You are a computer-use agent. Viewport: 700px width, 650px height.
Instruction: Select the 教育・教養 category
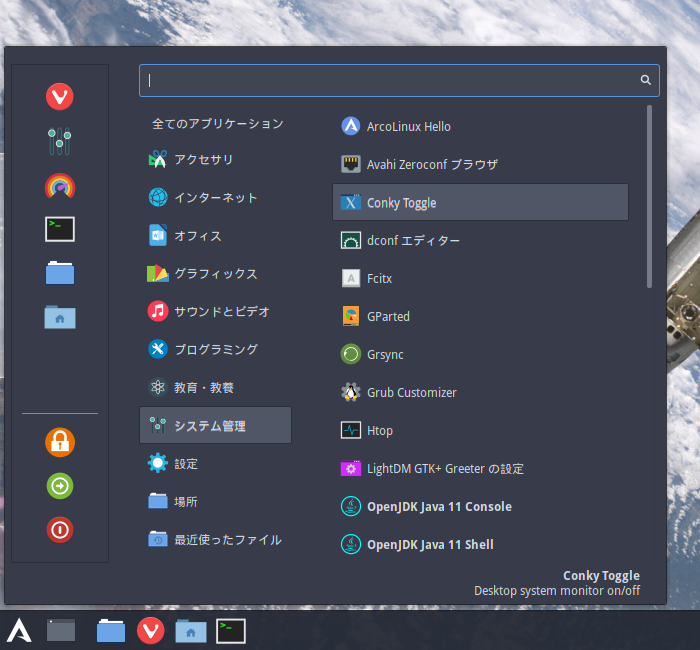[216, 387]
